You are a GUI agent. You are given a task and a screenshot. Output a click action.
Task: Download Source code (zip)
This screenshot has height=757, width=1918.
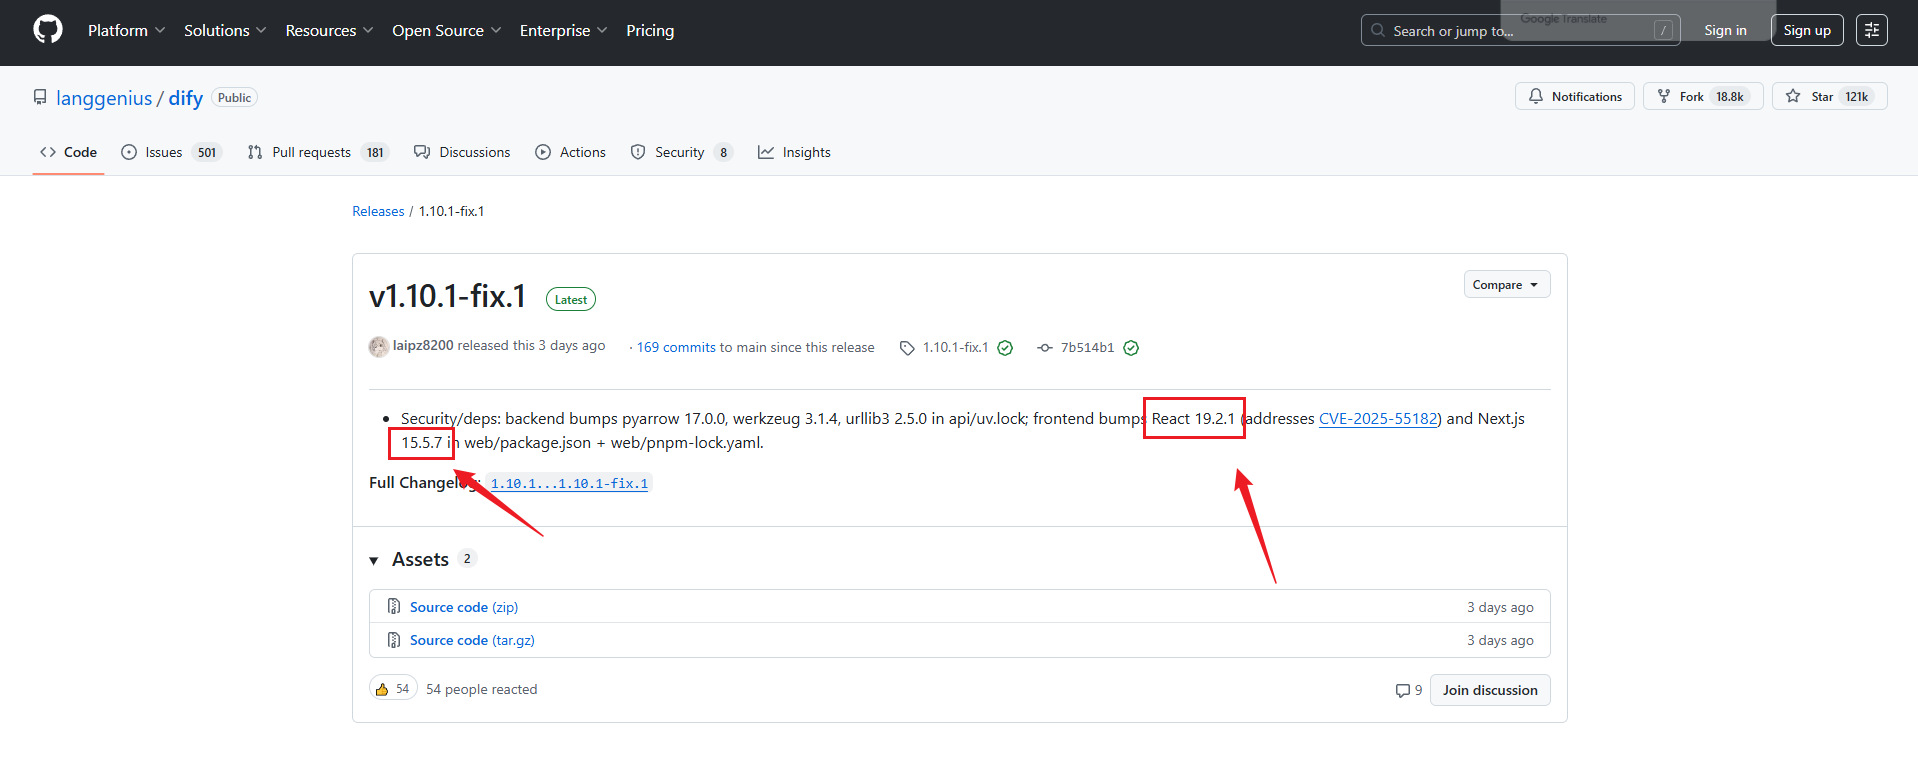[x=464, y=607]
